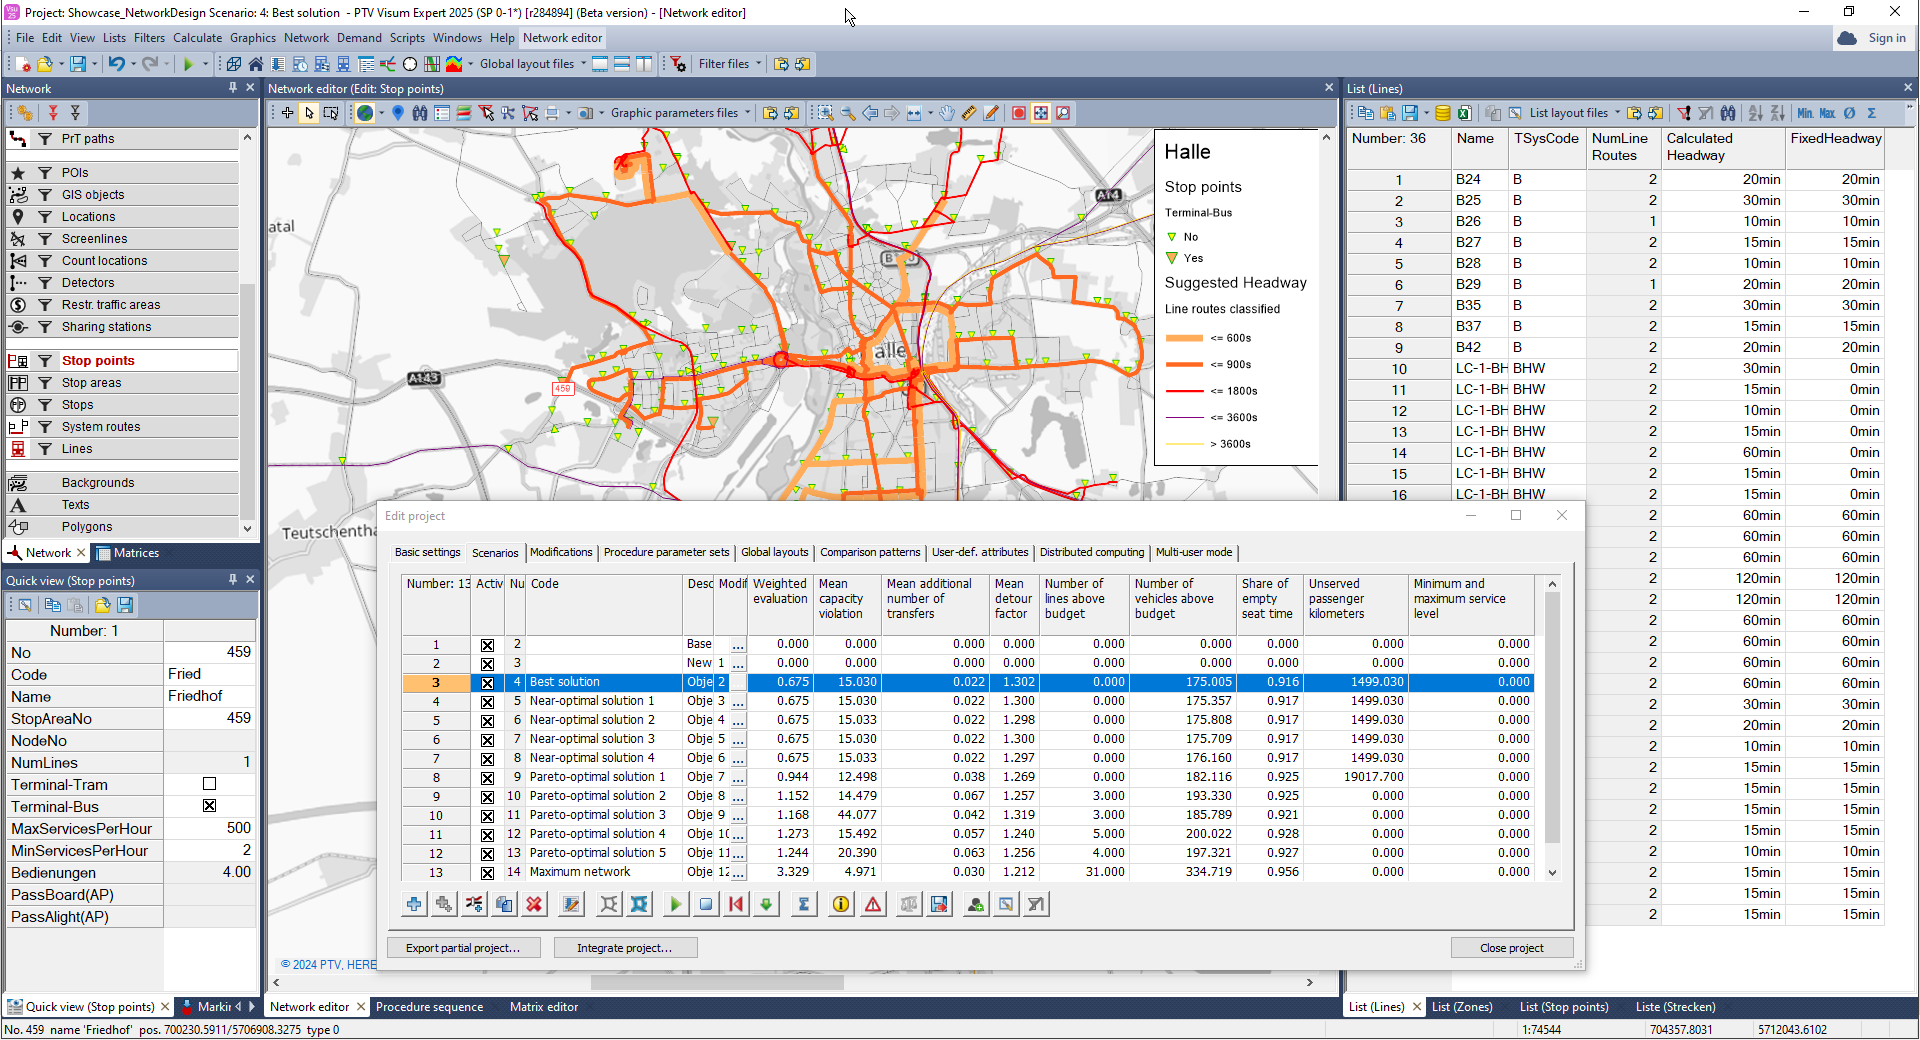Select the pan hand tool in network editor
Screen dimensions: 1920x1040
(x=947, y=113)
